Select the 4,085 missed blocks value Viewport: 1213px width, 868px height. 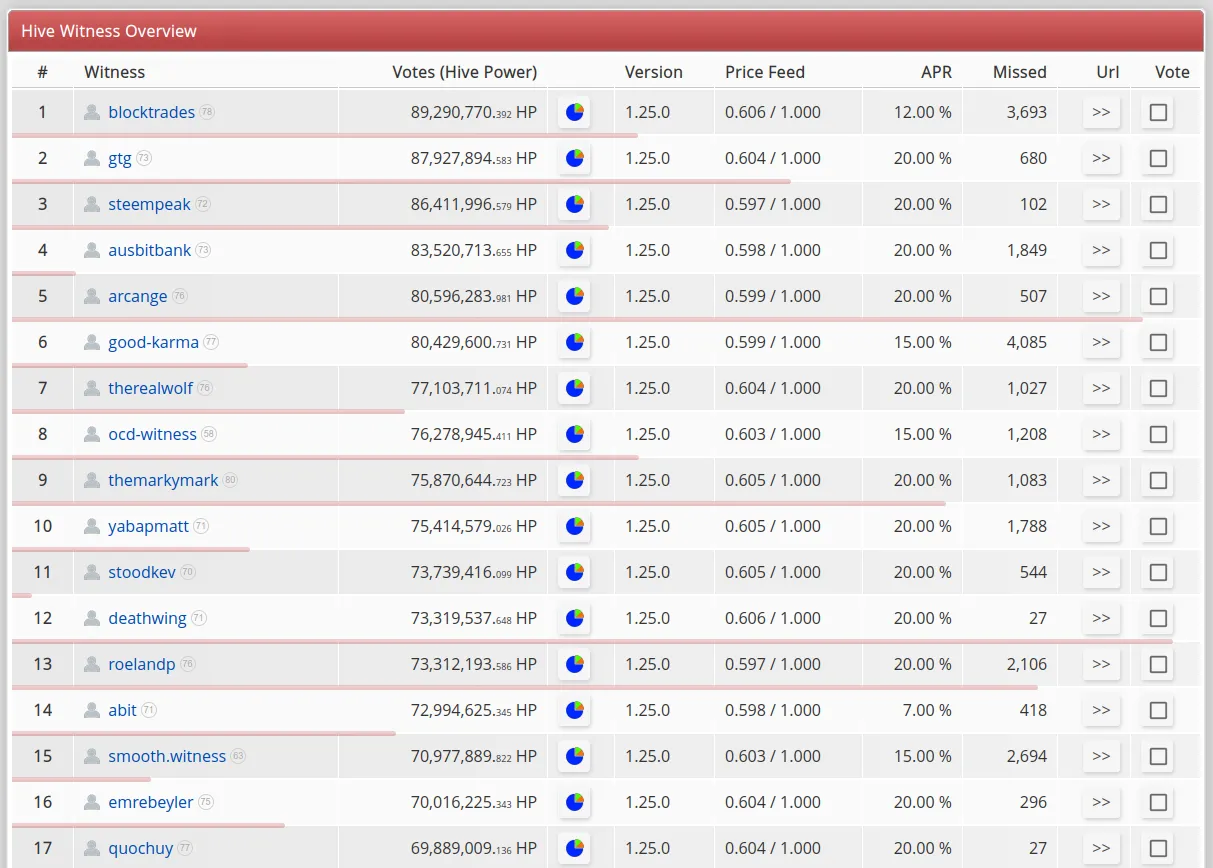[1027, 342]
